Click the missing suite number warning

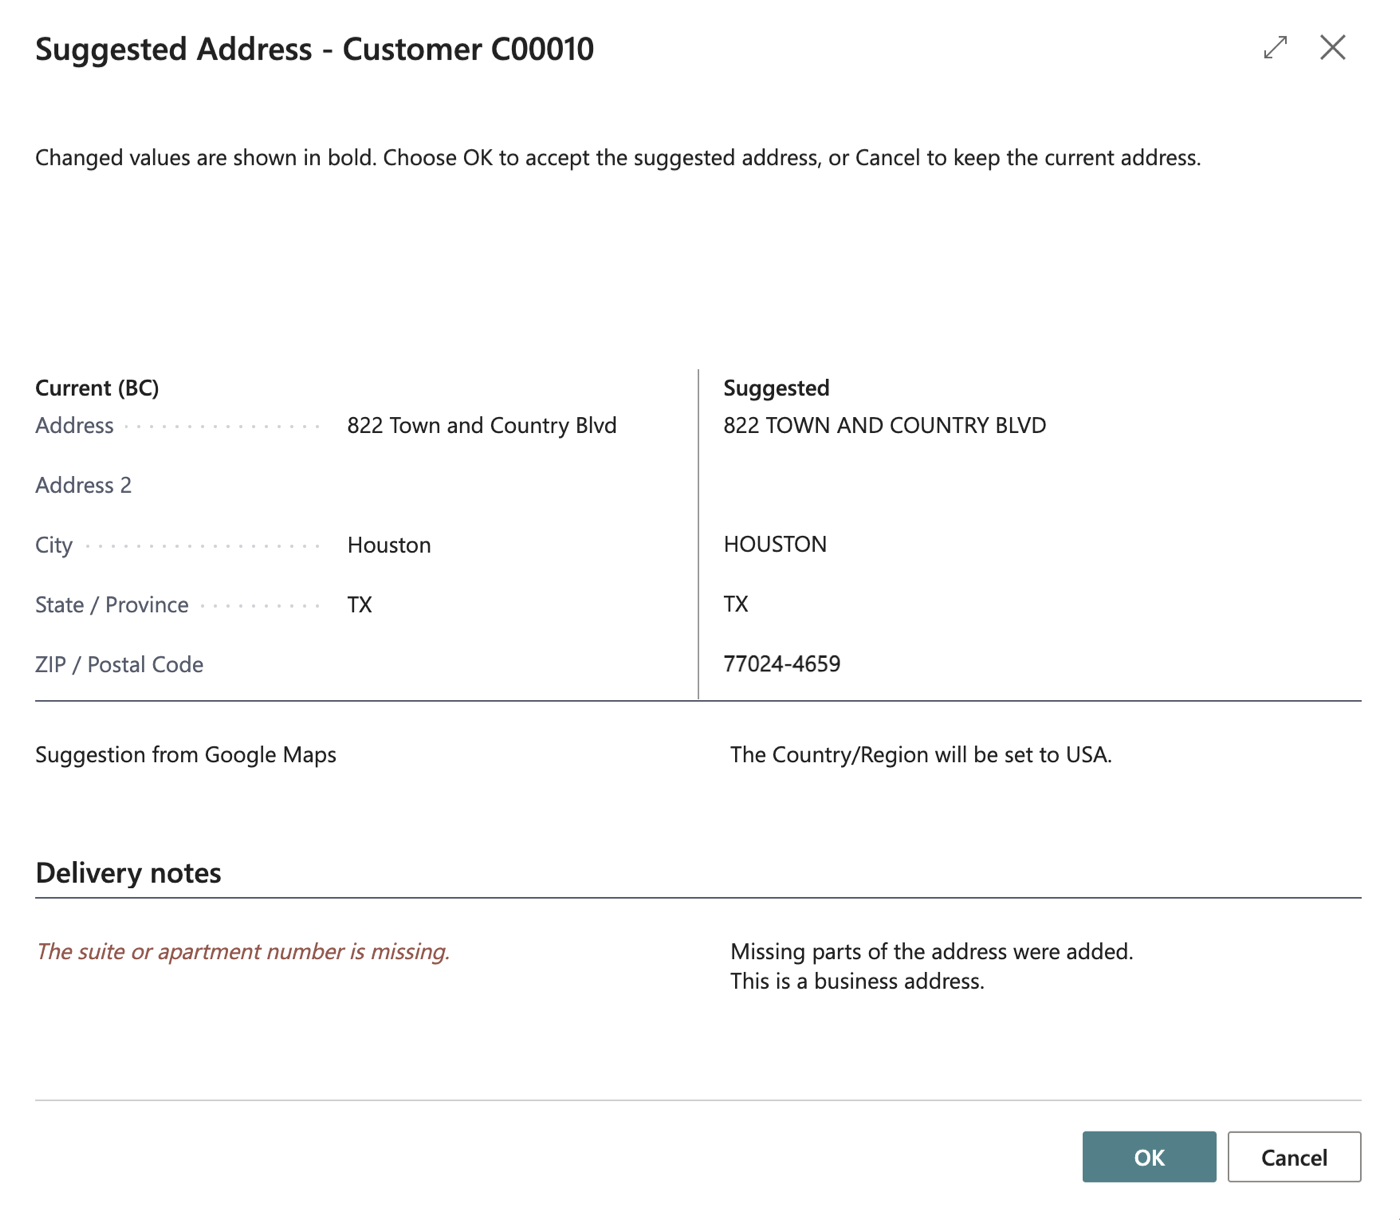243,951
